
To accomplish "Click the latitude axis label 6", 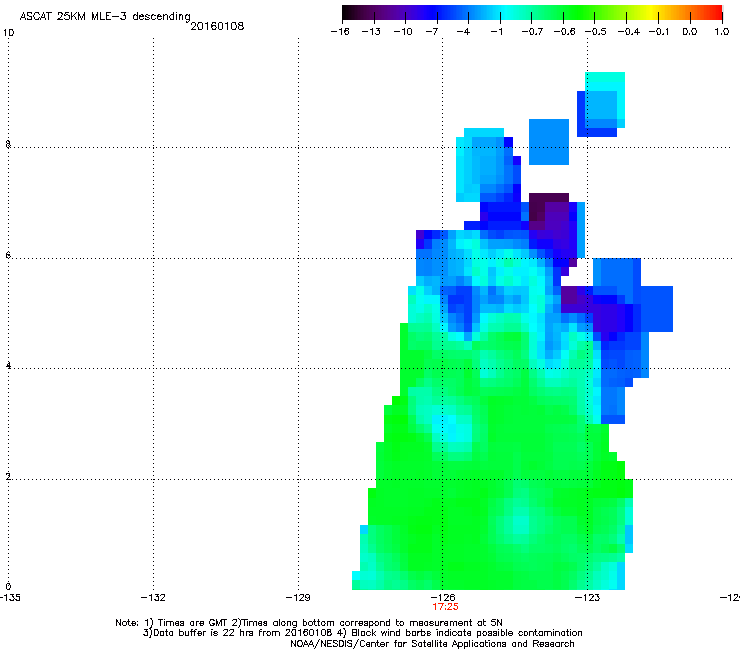I will point(8,255).
